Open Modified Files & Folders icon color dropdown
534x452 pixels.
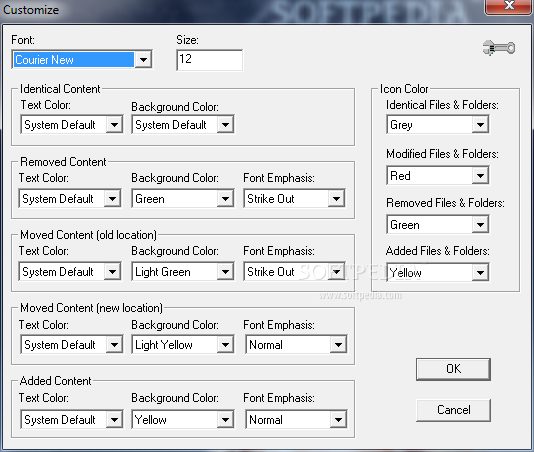[x=438, y=175]
